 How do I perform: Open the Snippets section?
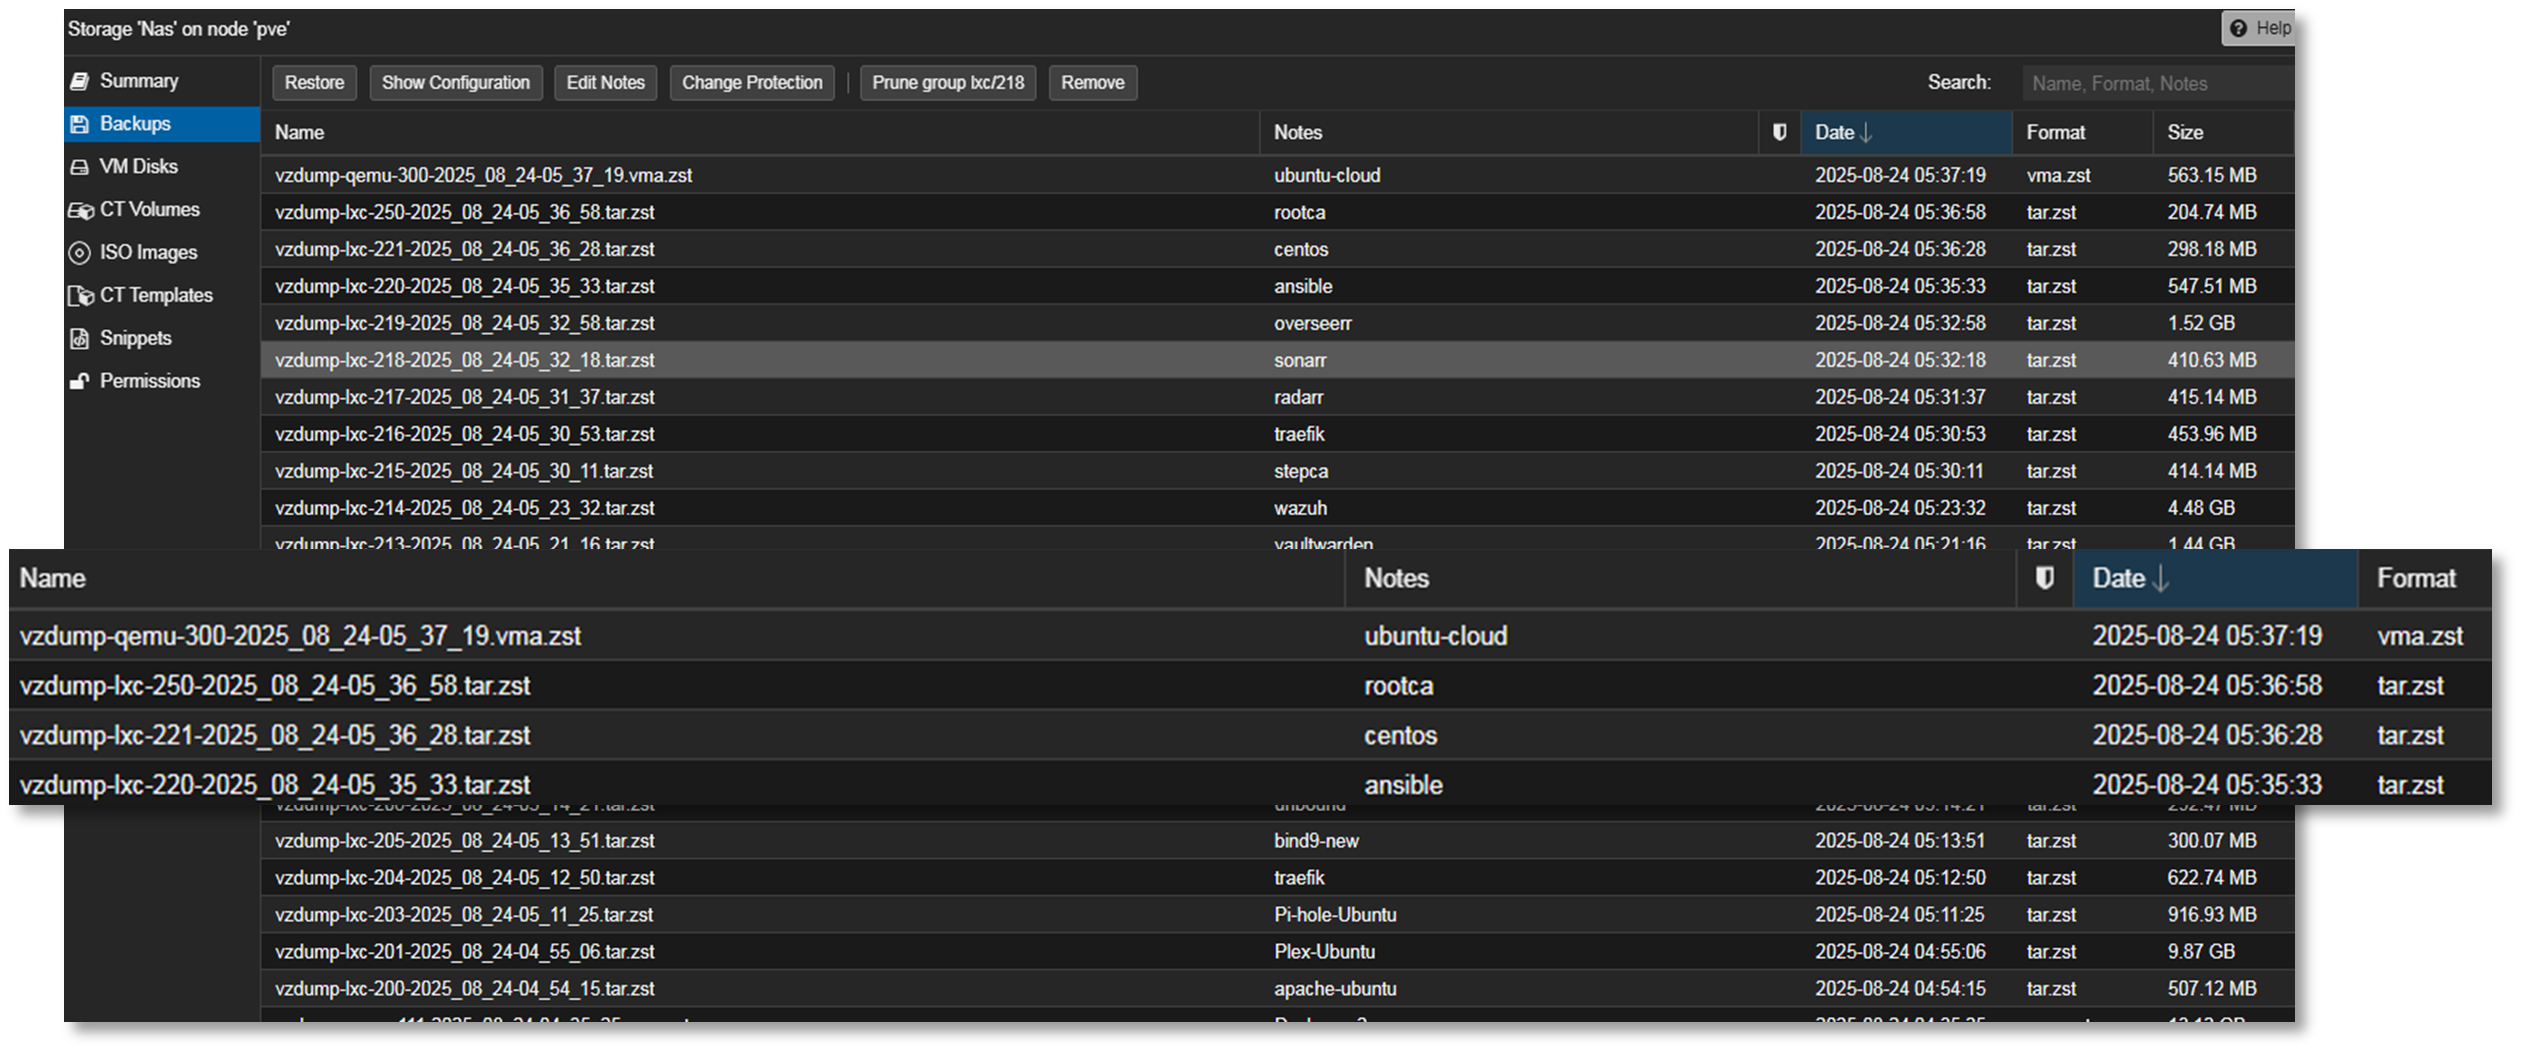135,337
